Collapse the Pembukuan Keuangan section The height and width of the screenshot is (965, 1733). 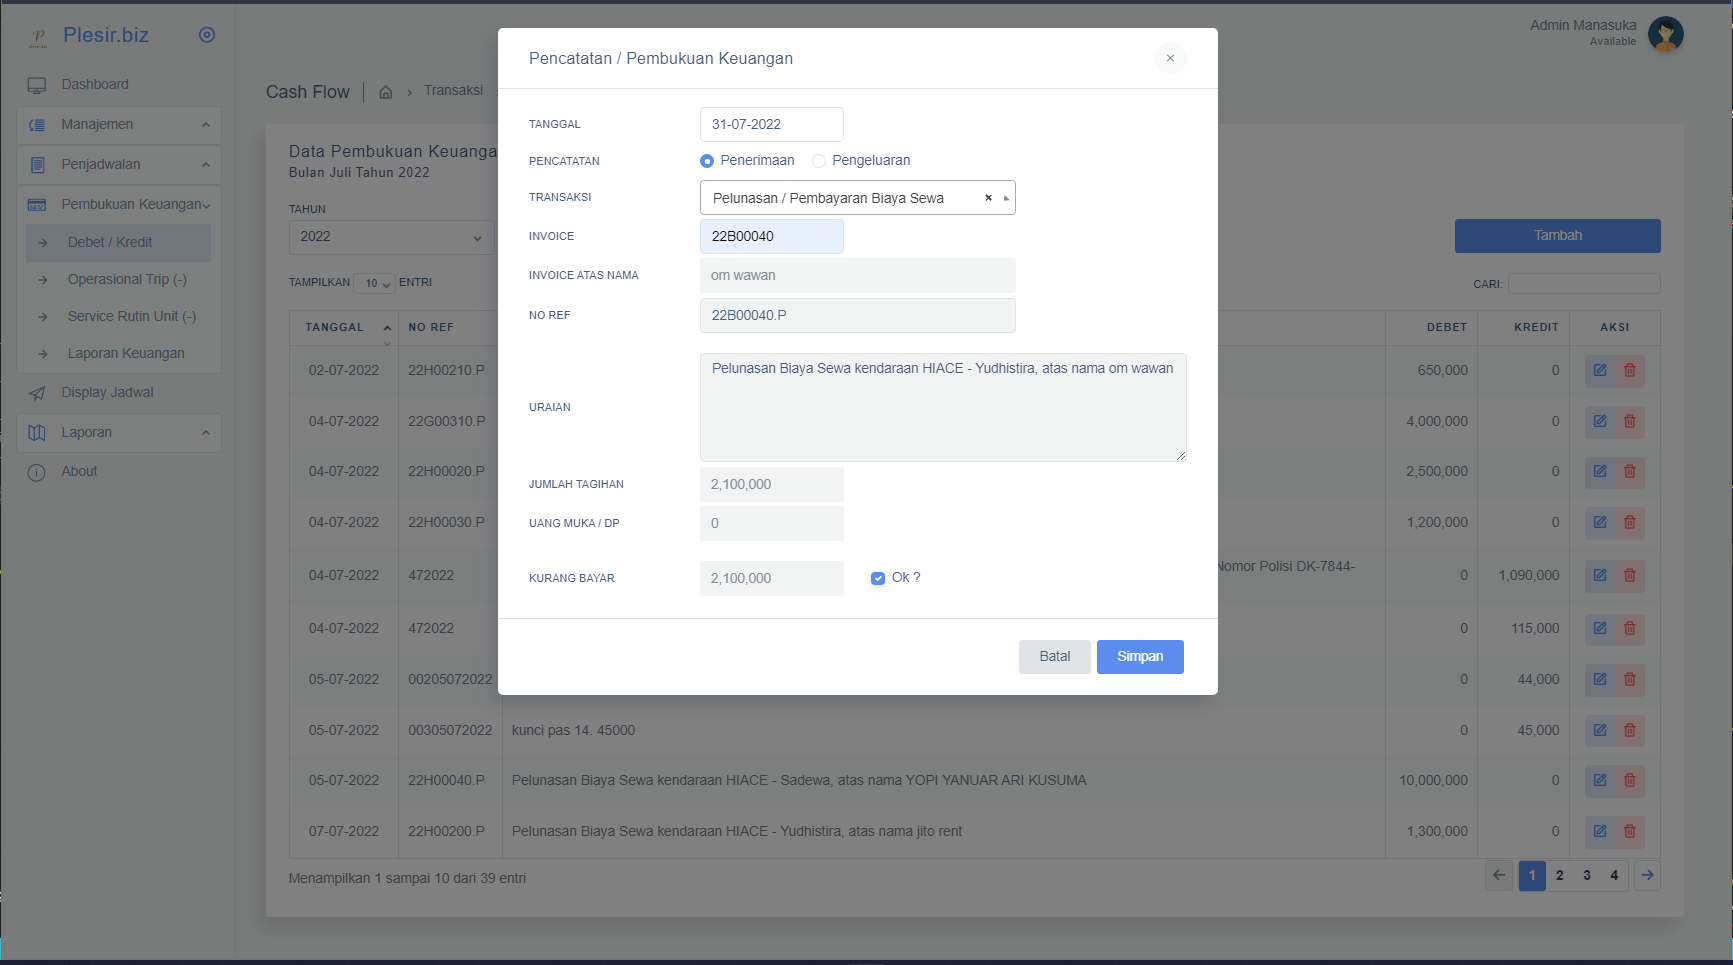[x=118, y=204]
